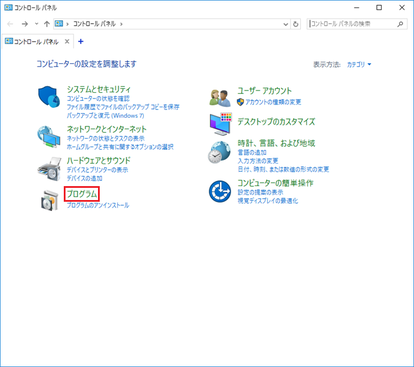Click the Desktop Customization monitor icon
Image resolution: width=414 pixels, height=367 pixels.
[x=220, y=124]
